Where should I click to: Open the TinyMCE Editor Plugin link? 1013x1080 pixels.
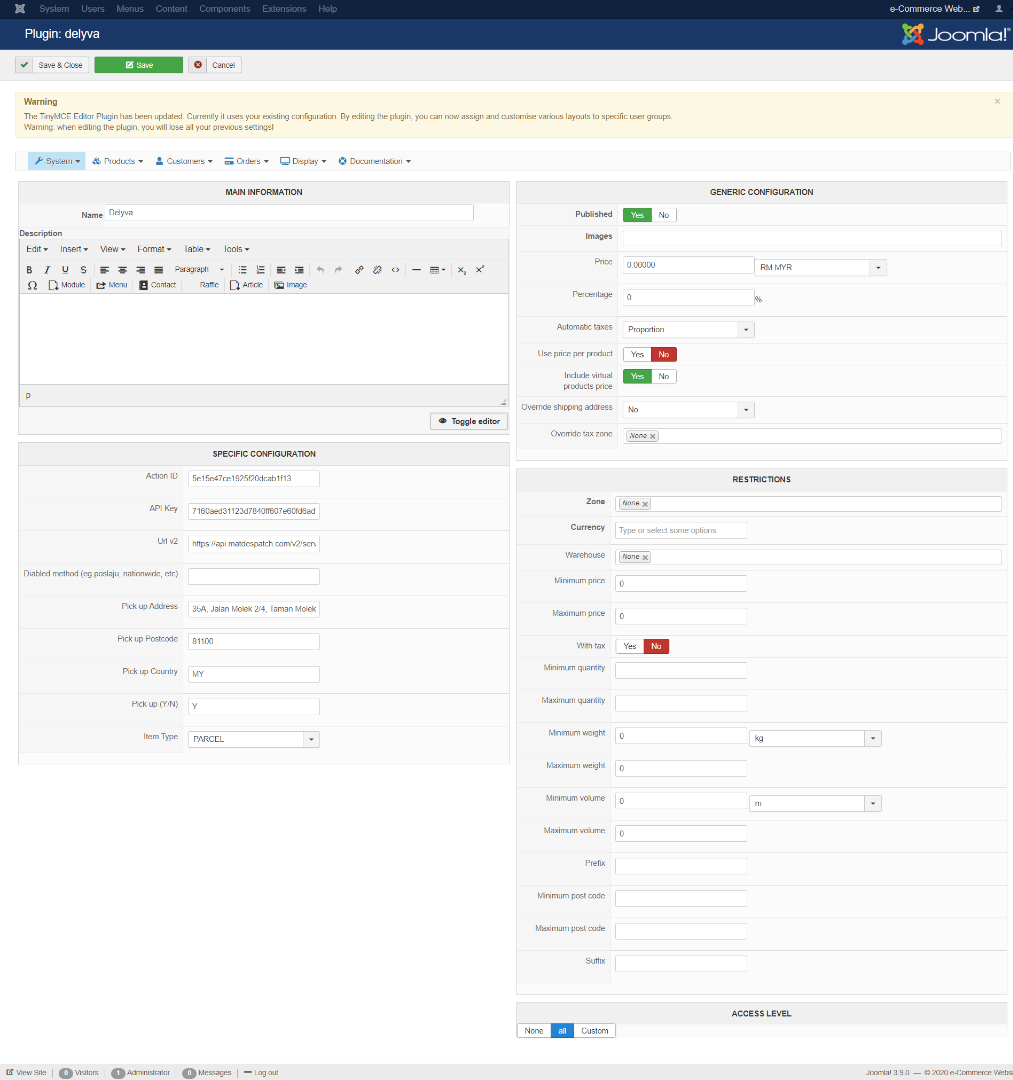point(79,116)
